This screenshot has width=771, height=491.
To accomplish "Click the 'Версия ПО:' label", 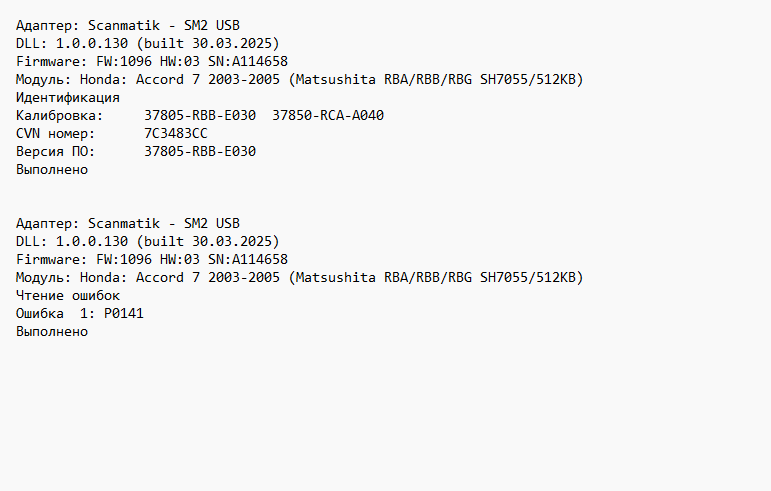I will 56,151.
